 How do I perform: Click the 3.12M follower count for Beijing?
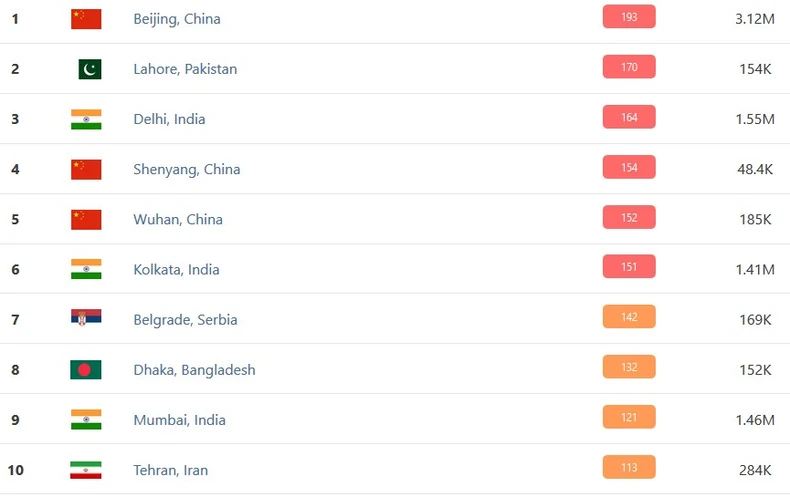click(754, 19)
